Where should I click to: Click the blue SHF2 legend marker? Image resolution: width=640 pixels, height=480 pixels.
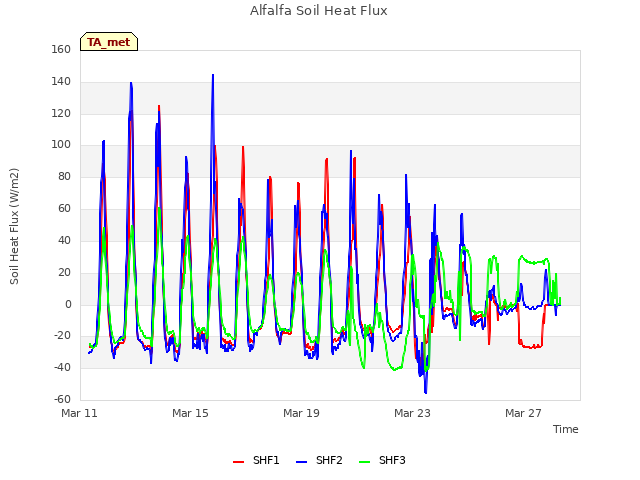(301, 462)
